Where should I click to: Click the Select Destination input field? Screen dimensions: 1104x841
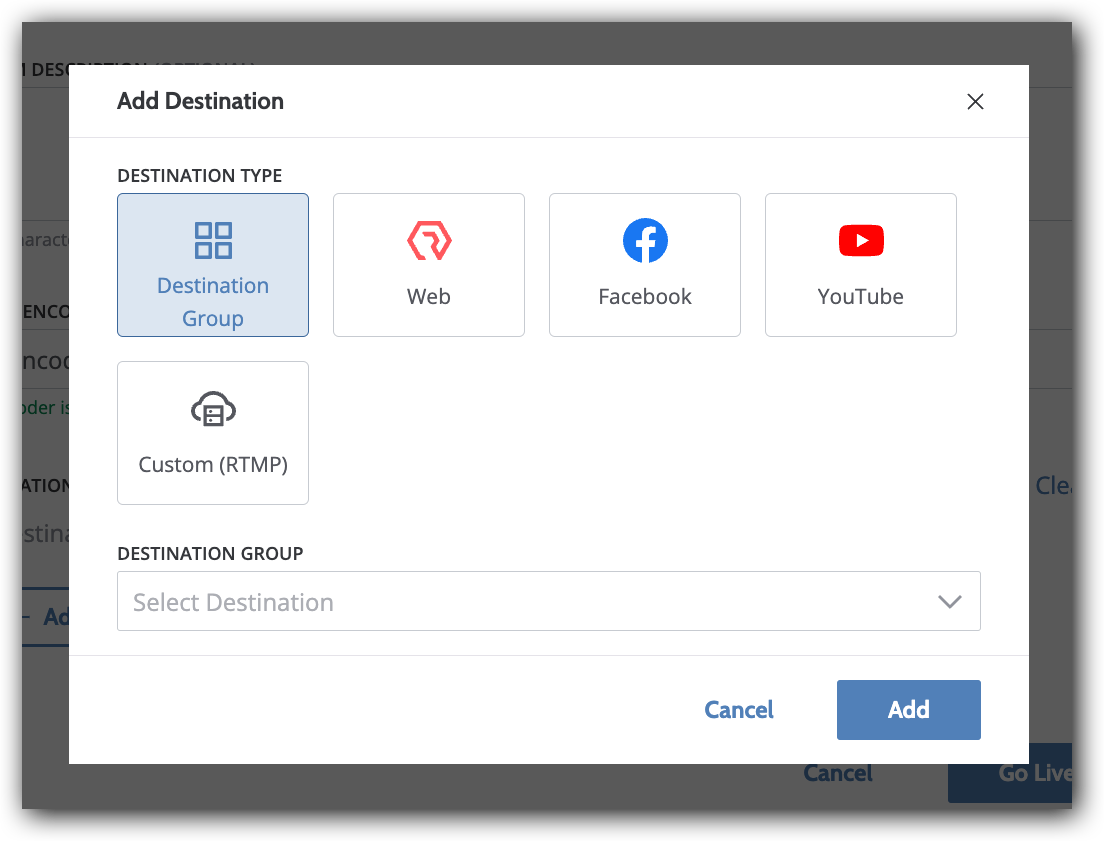500,601
